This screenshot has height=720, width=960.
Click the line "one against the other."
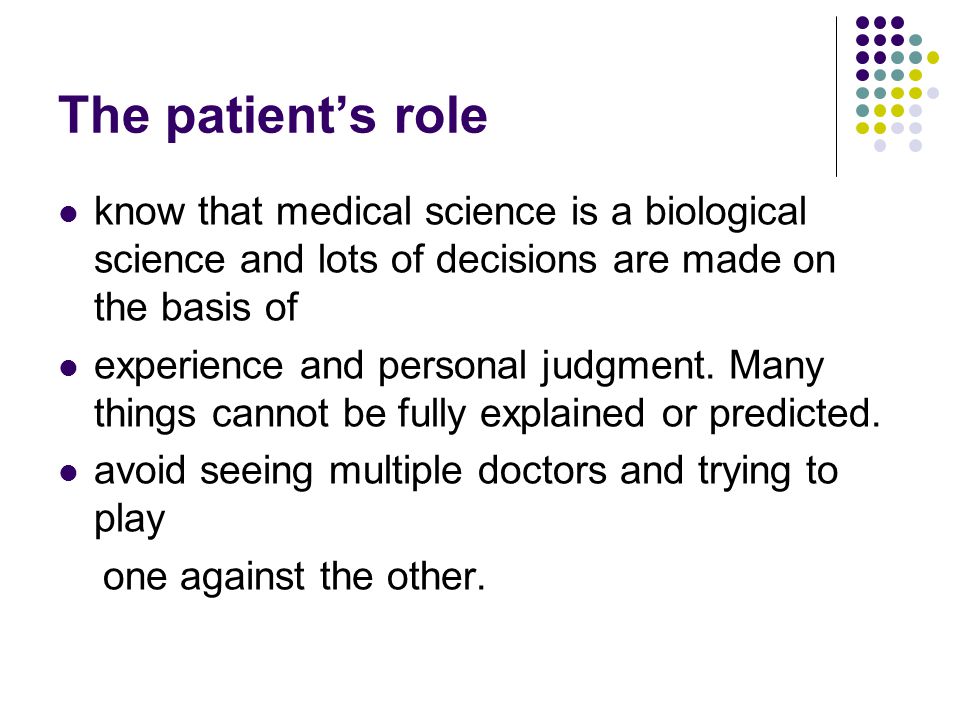point(294,577)
